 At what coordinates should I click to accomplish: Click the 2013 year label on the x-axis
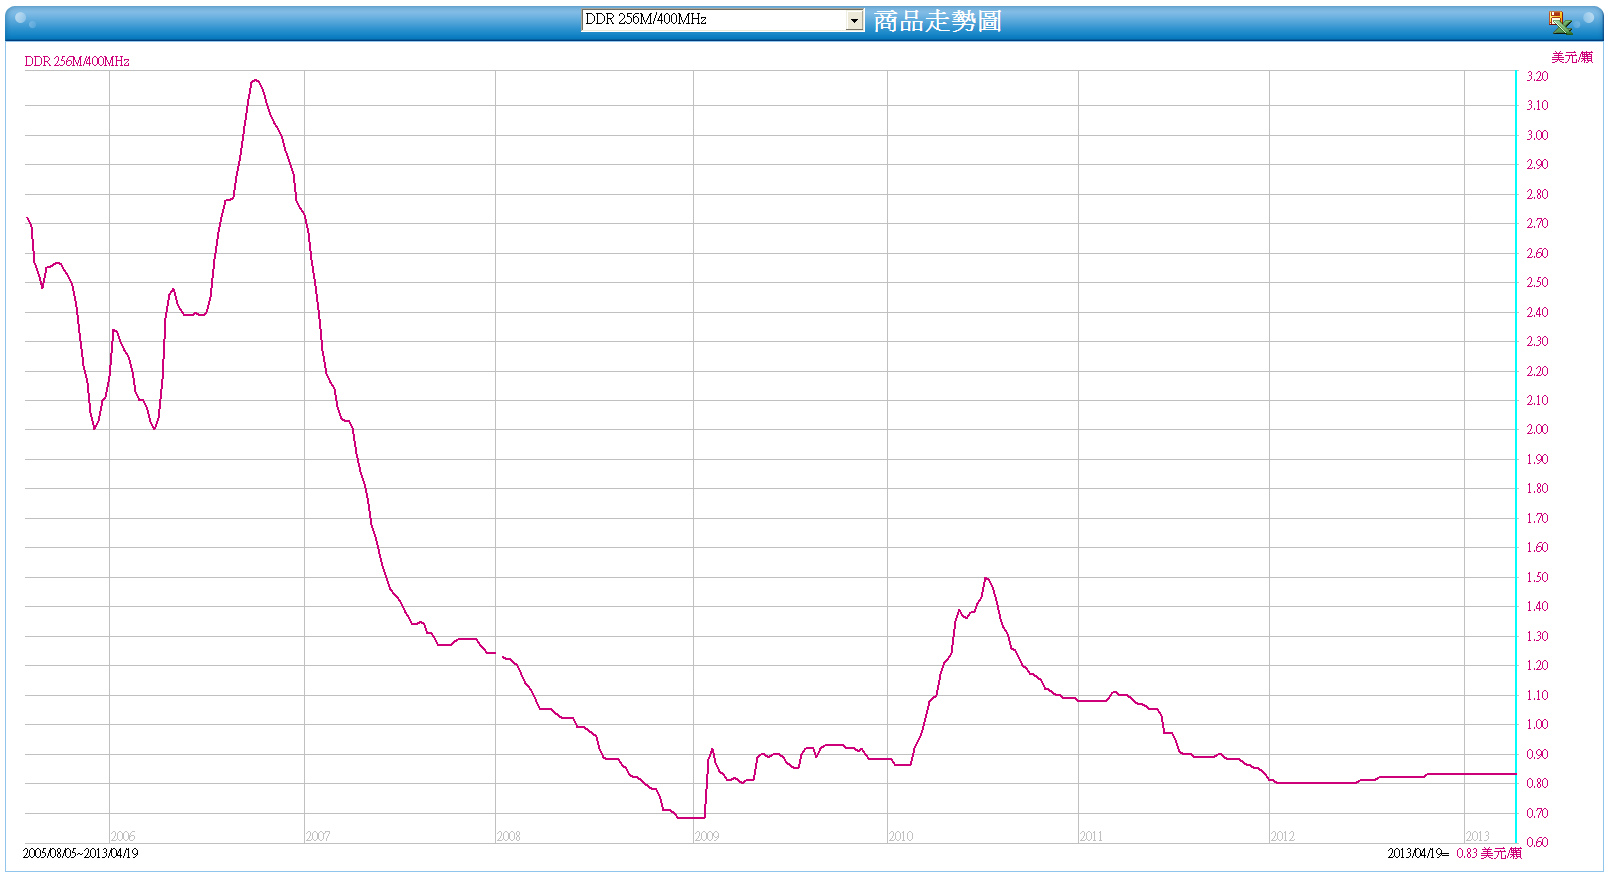[x=1478, y=836]
